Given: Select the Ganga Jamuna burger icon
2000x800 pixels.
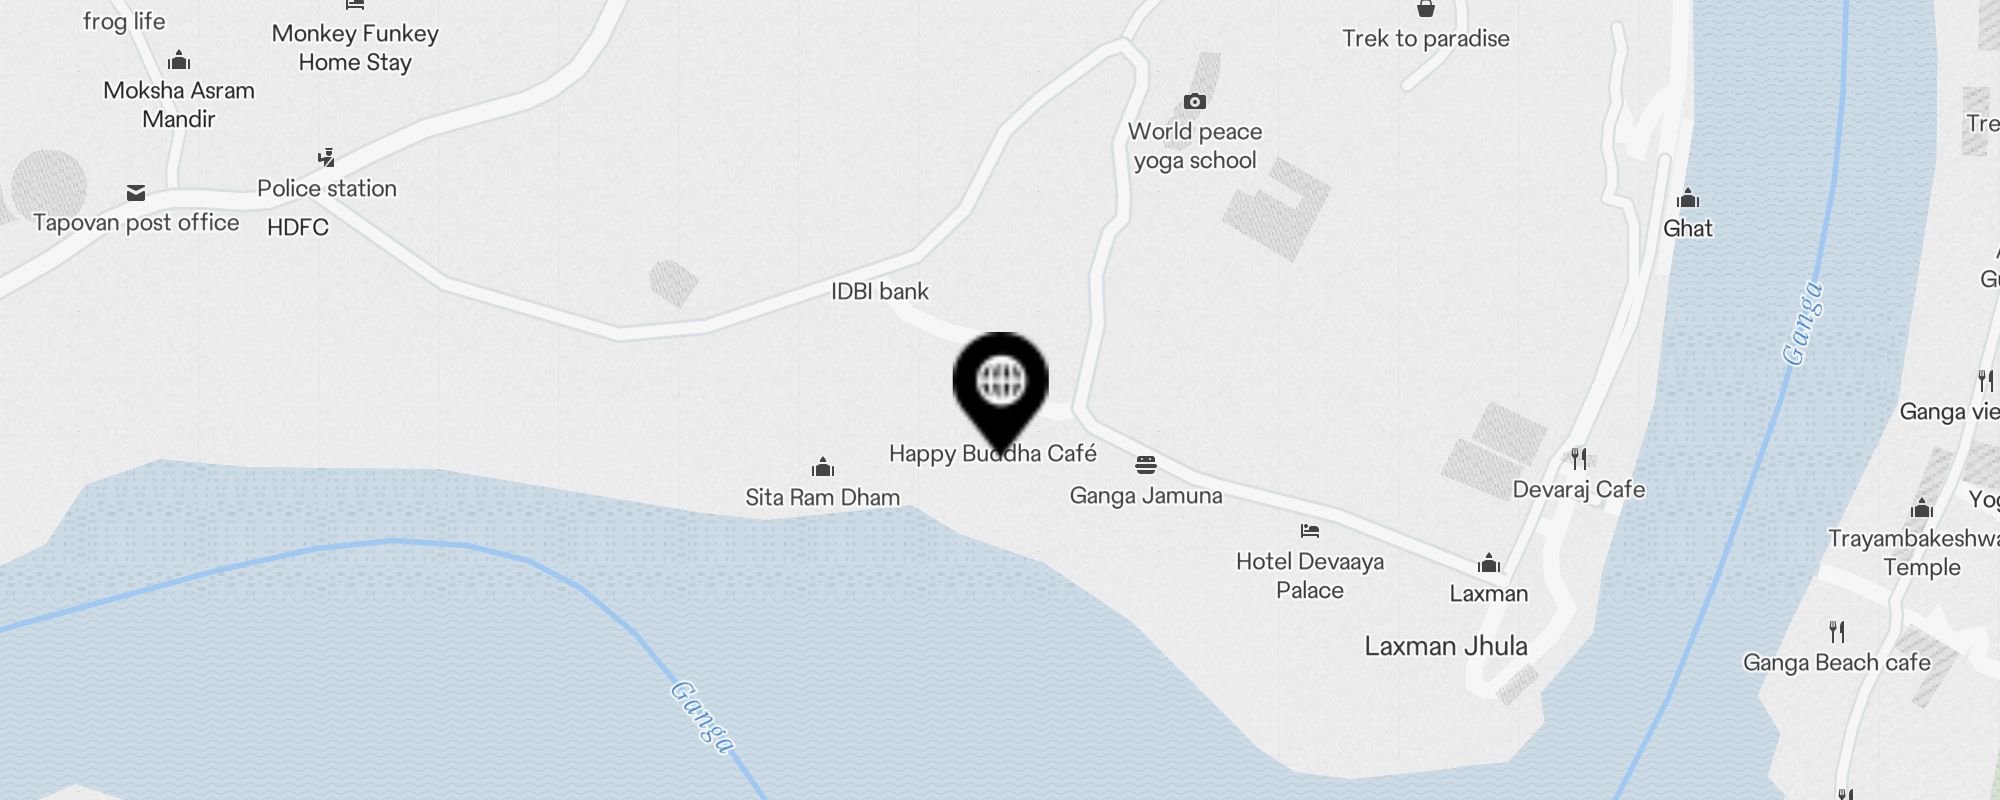Looking at the screenshot, I should coord(1146,465).
